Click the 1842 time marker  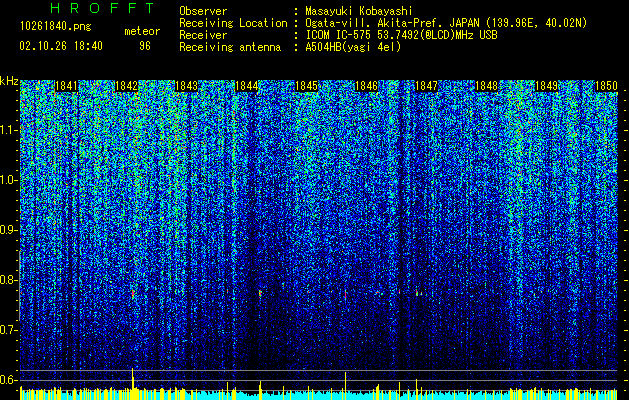(x=126, y=86)
